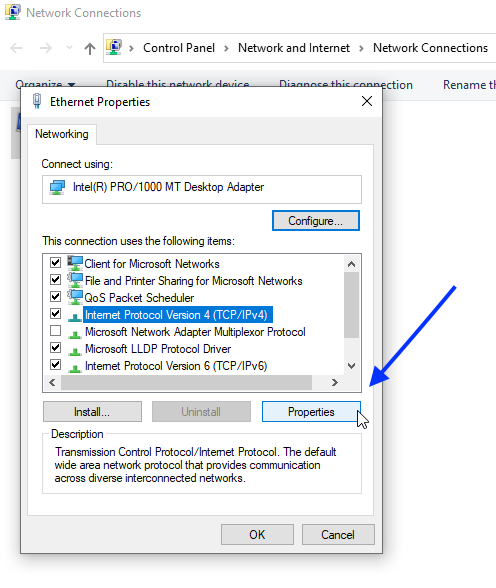Screen dimensions: 496x588
Task: Click the items list scroll down arrow
Action: (351, 366)
